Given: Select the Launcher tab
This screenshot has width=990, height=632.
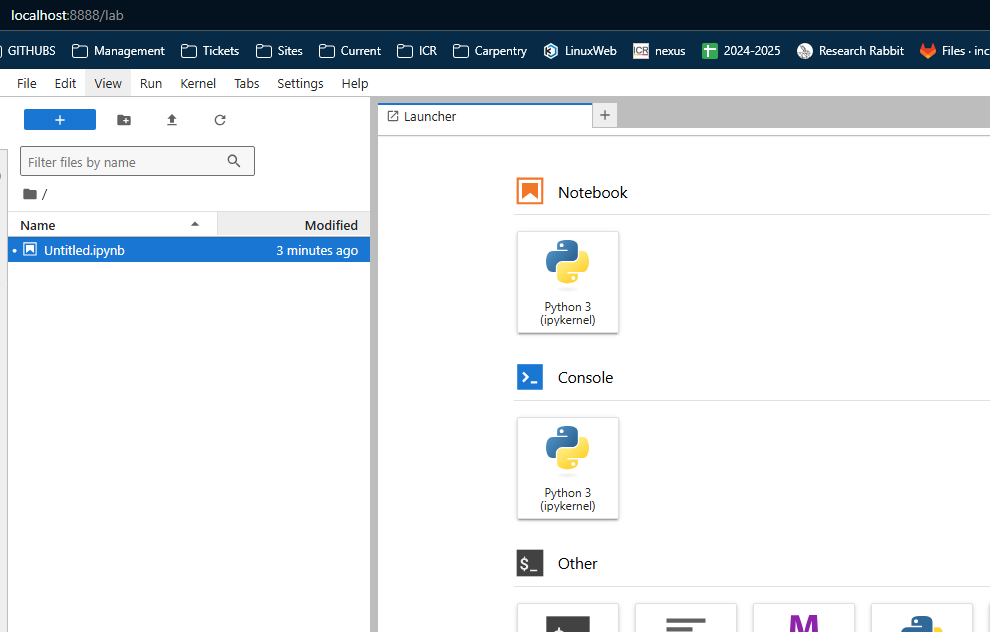Looking at the screenshot, I should pos(485,116).
